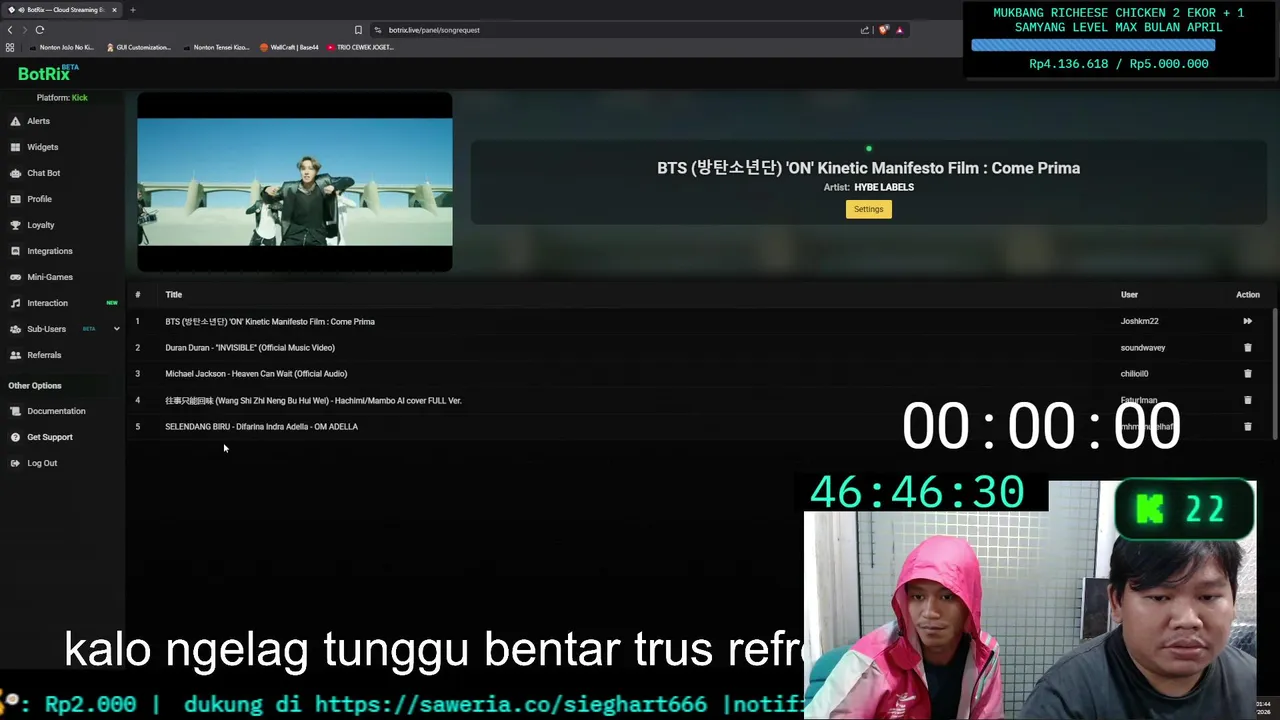This screenshot has height=720, width=1280.
Task: Click the Get Support question icon
Action: click(x=15, y=437)
